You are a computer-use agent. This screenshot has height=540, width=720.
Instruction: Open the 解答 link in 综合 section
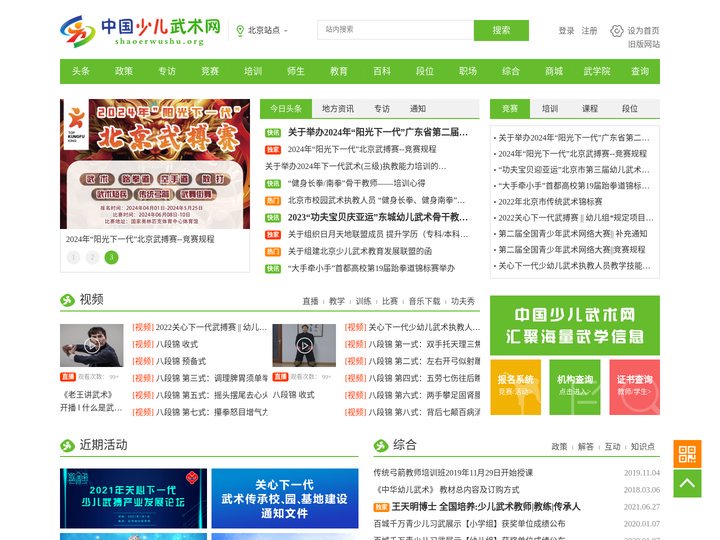585,446
